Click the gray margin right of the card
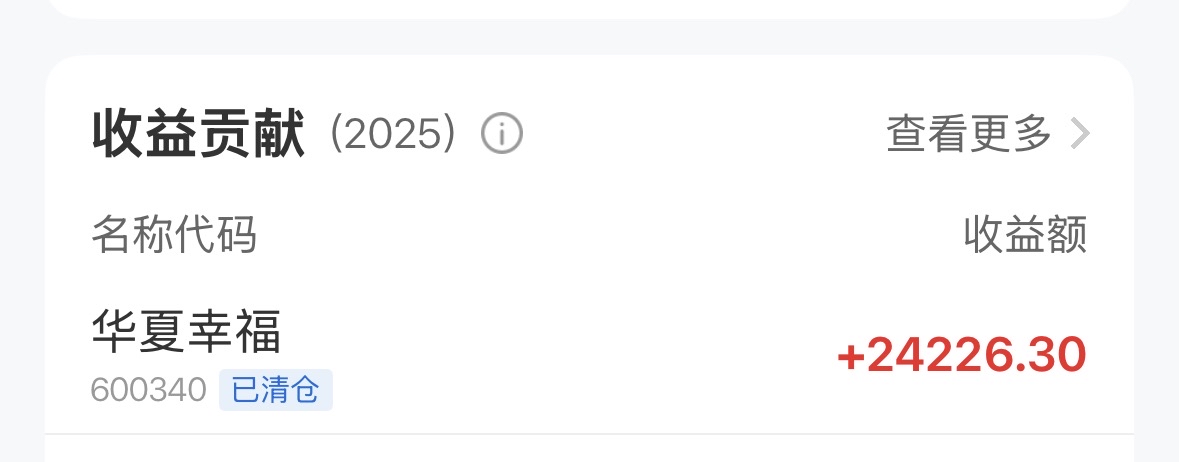Viewport: 1179px width, 462px height. tap(1157, 250)
